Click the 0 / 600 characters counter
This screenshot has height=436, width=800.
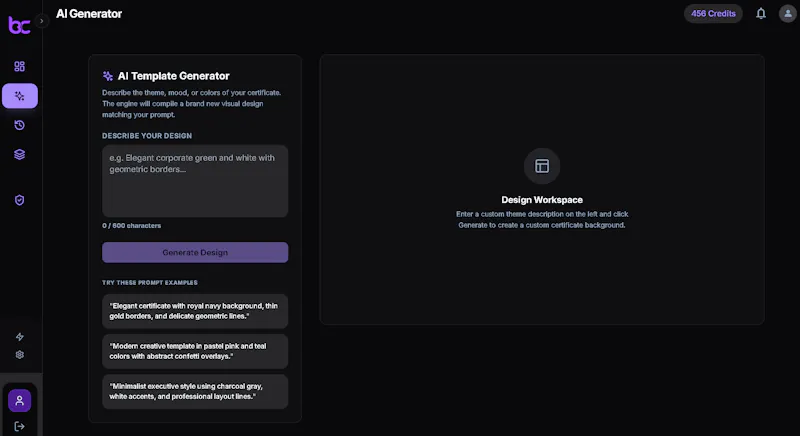(x=132, y=225)
